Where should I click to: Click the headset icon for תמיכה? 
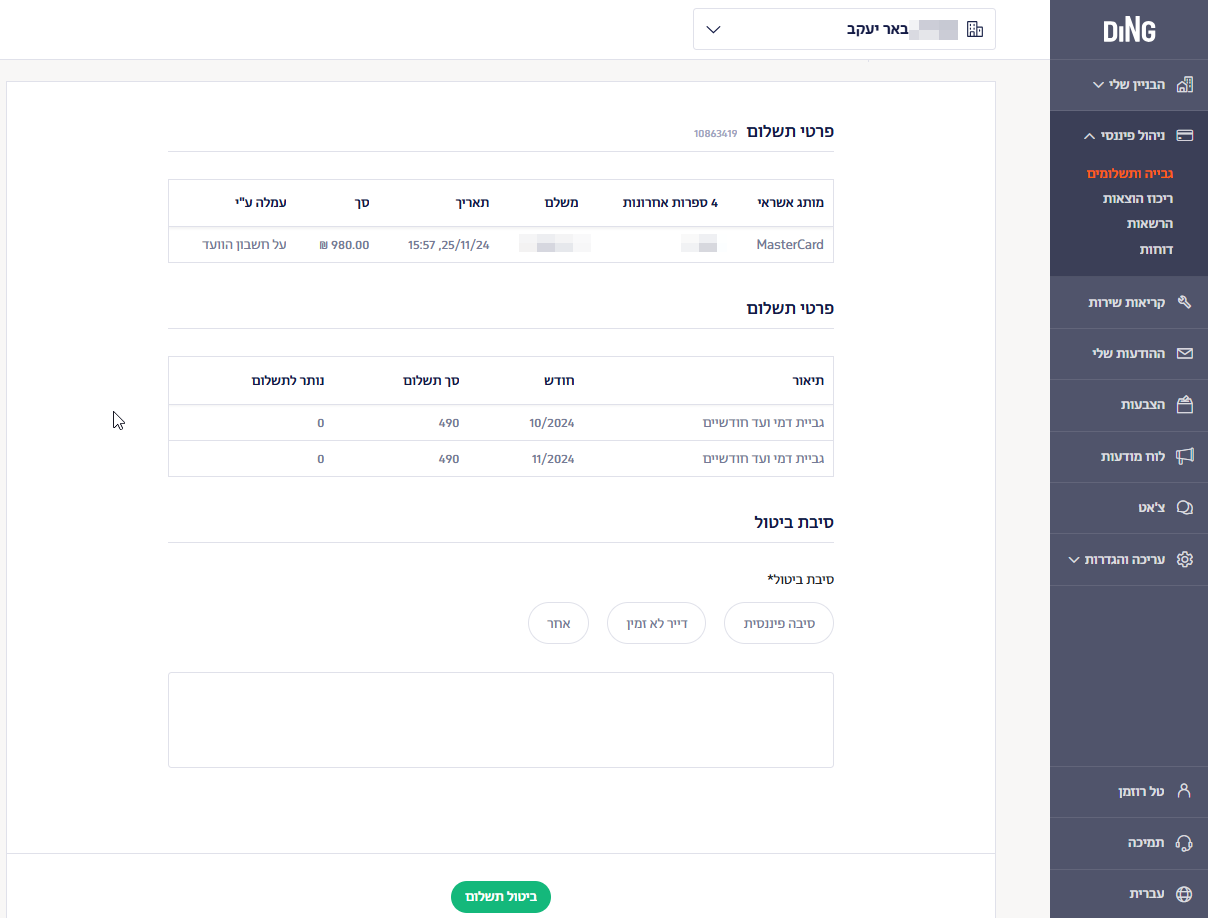tap(1185, 843)
